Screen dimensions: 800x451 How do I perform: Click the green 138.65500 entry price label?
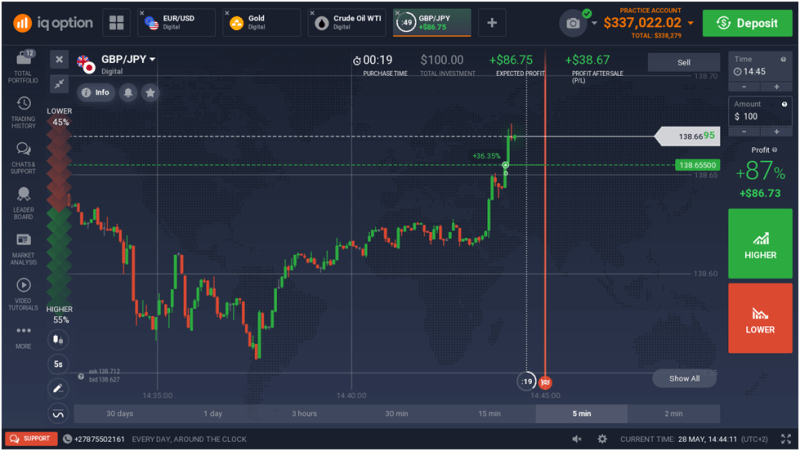(697, 165)
